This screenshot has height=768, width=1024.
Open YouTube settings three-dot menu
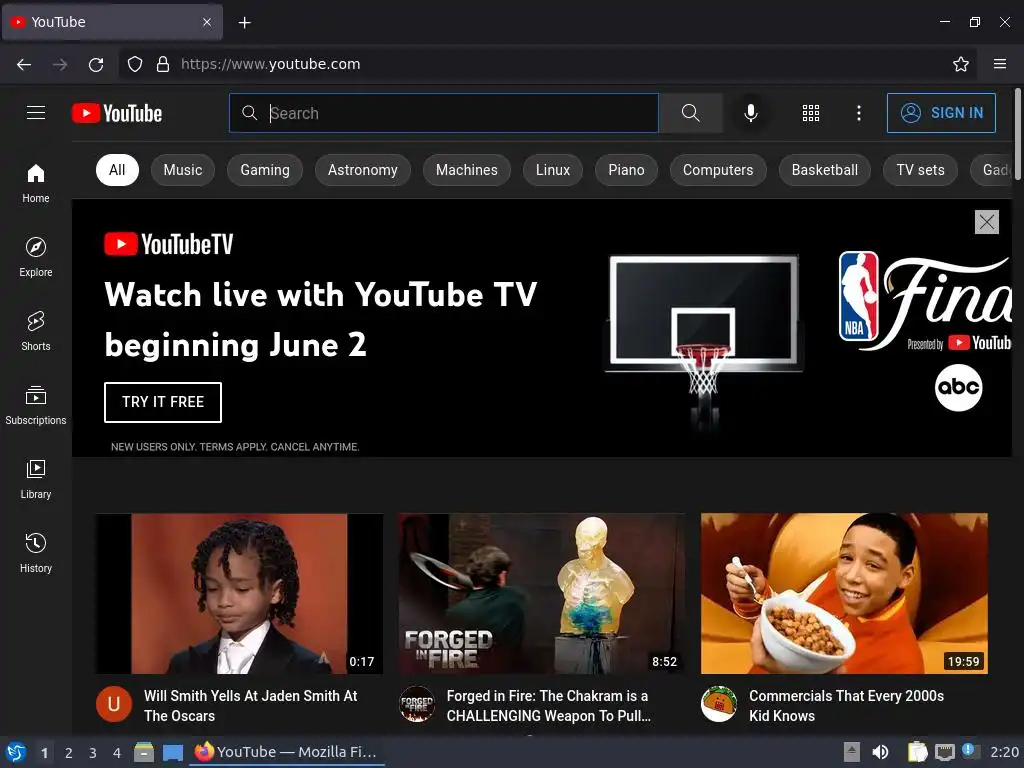tap(859, 113)
